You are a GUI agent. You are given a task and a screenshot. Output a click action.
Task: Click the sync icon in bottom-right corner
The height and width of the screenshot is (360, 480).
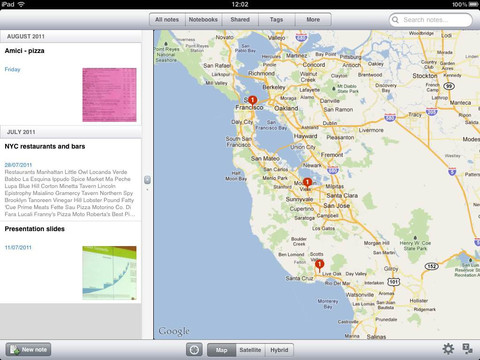tap(468, 349)
